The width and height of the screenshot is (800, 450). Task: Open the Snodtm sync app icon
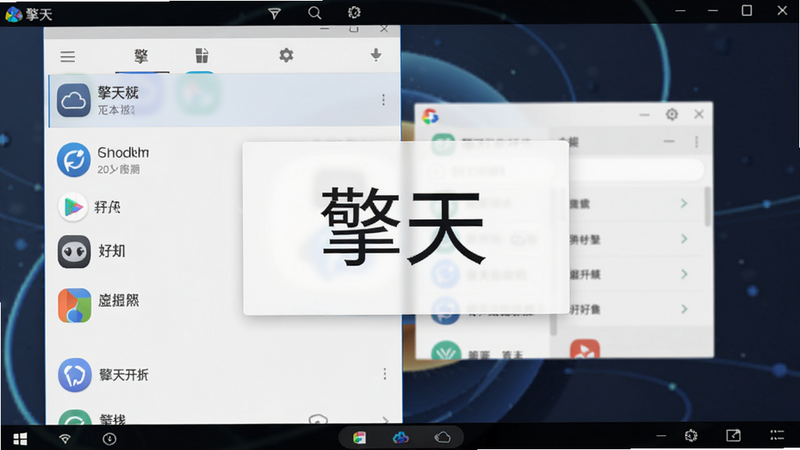[73, 160]
